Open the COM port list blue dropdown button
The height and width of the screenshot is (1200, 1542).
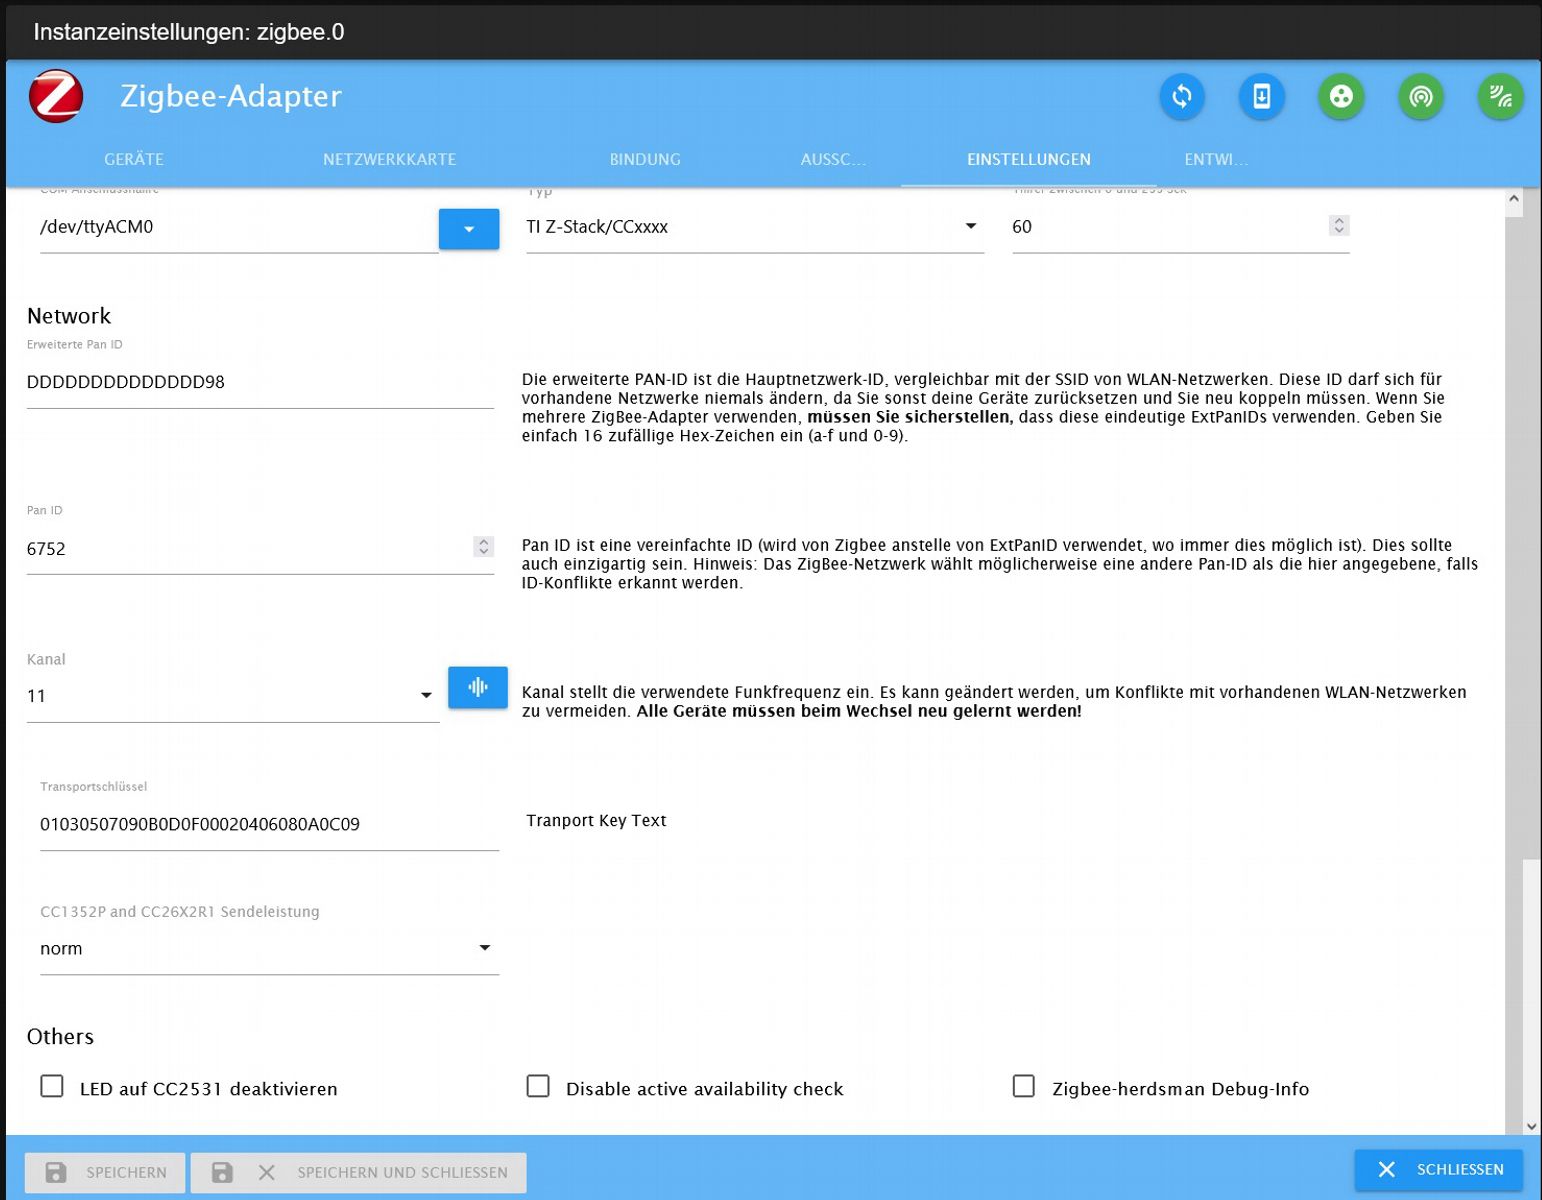469,229
